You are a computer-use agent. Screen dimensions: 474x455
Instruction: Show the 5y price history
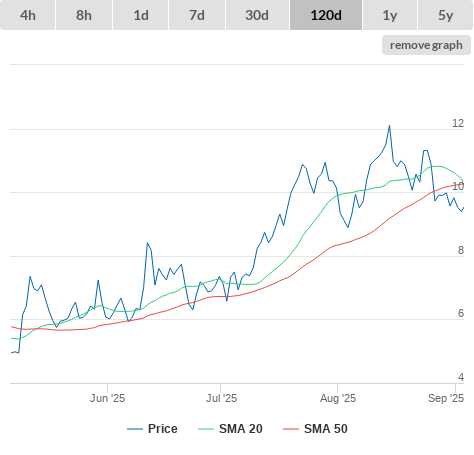(445, 15)
